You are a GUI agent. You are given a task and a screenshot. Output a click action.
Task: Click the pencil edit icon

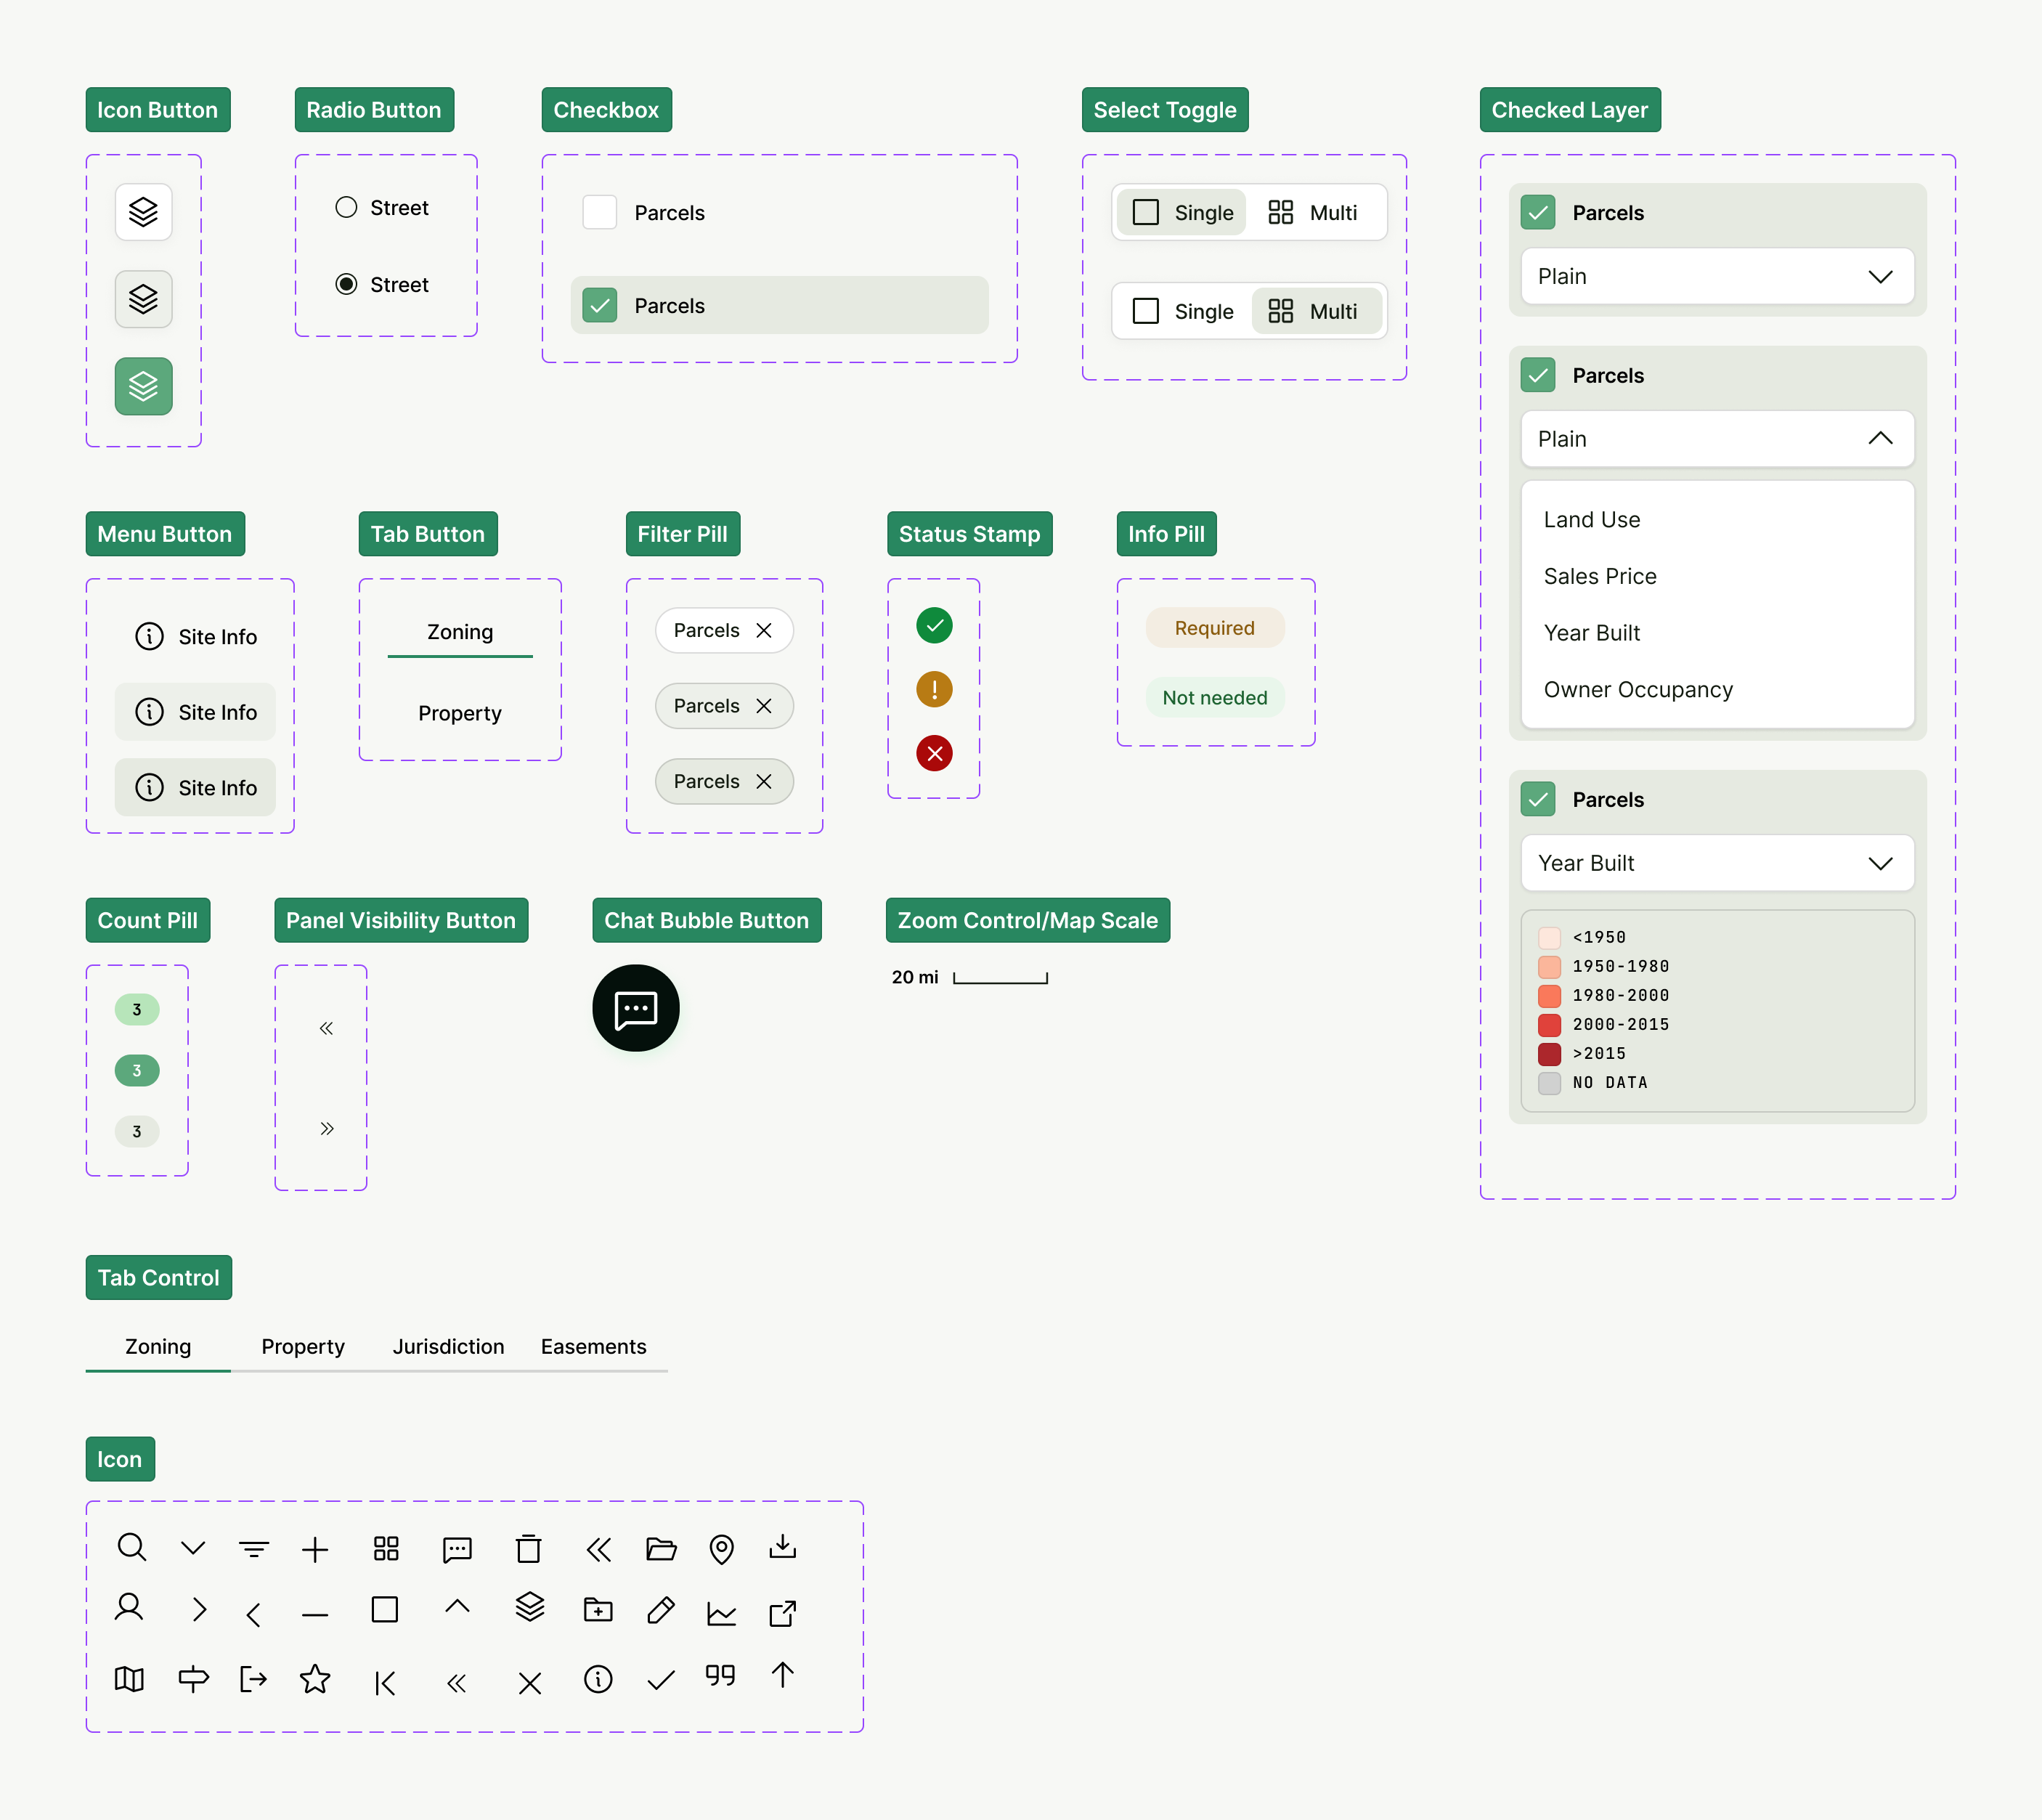[661, 1610]
